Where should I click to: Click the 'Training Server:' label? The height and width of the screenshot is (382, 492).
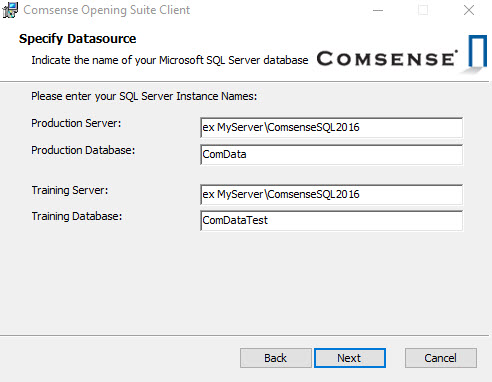coord(70,190)
